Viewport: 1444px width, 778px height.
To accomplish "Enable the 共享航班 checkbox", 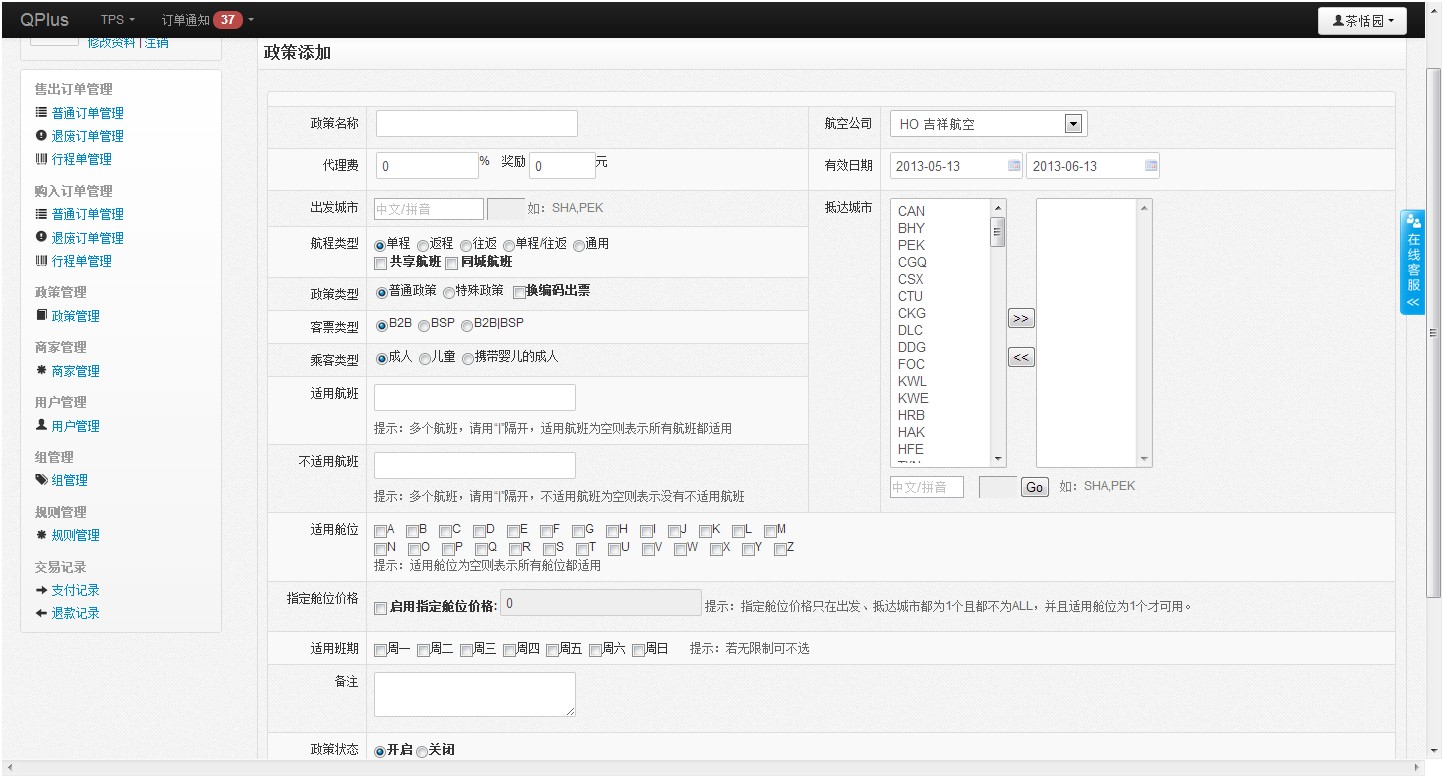I will (381, 263).
